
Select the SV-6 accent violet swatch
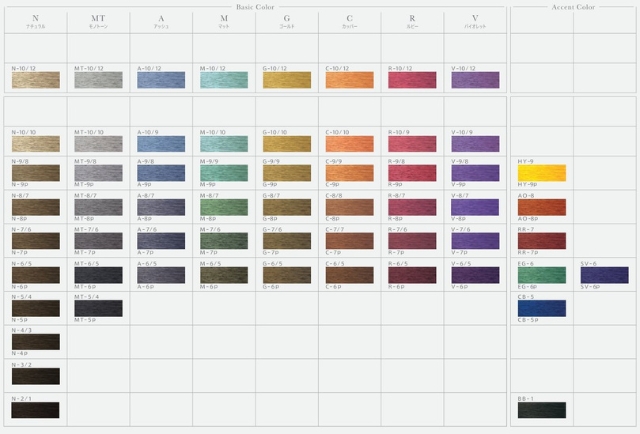coord(604,275)
